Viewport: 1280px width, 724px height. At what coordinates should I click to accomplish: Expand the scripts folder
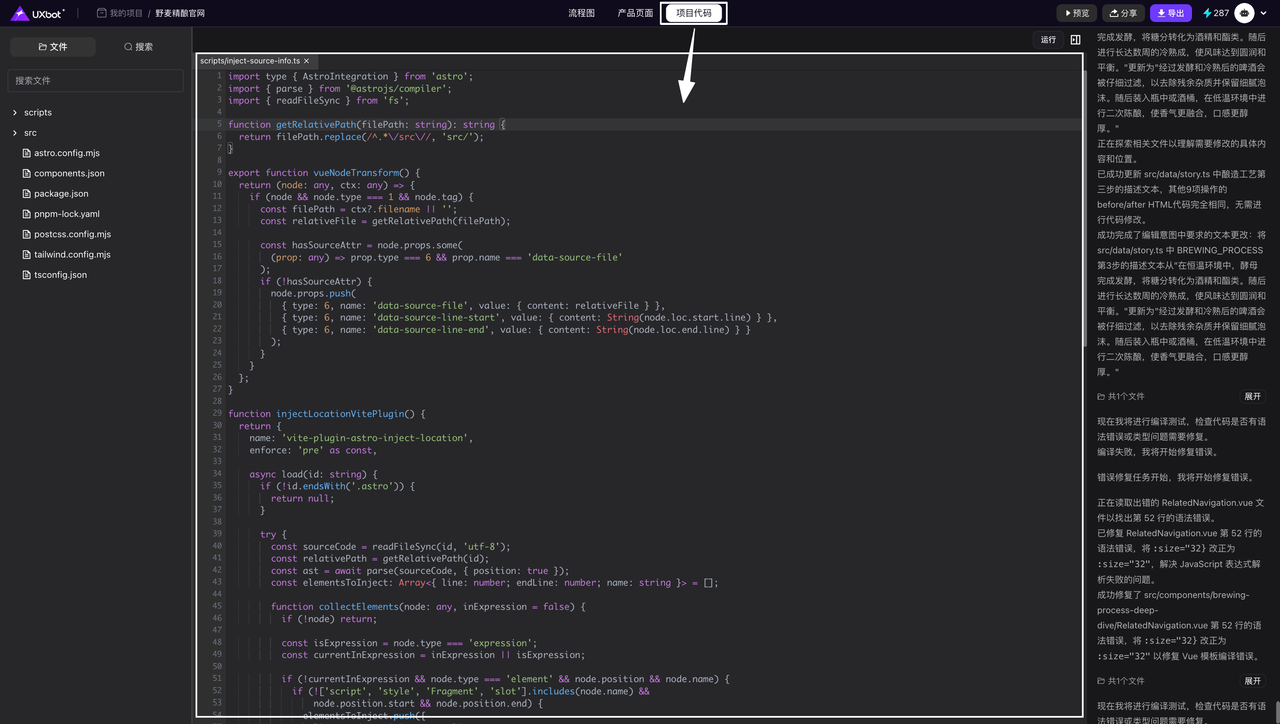(x=38, y=113)
